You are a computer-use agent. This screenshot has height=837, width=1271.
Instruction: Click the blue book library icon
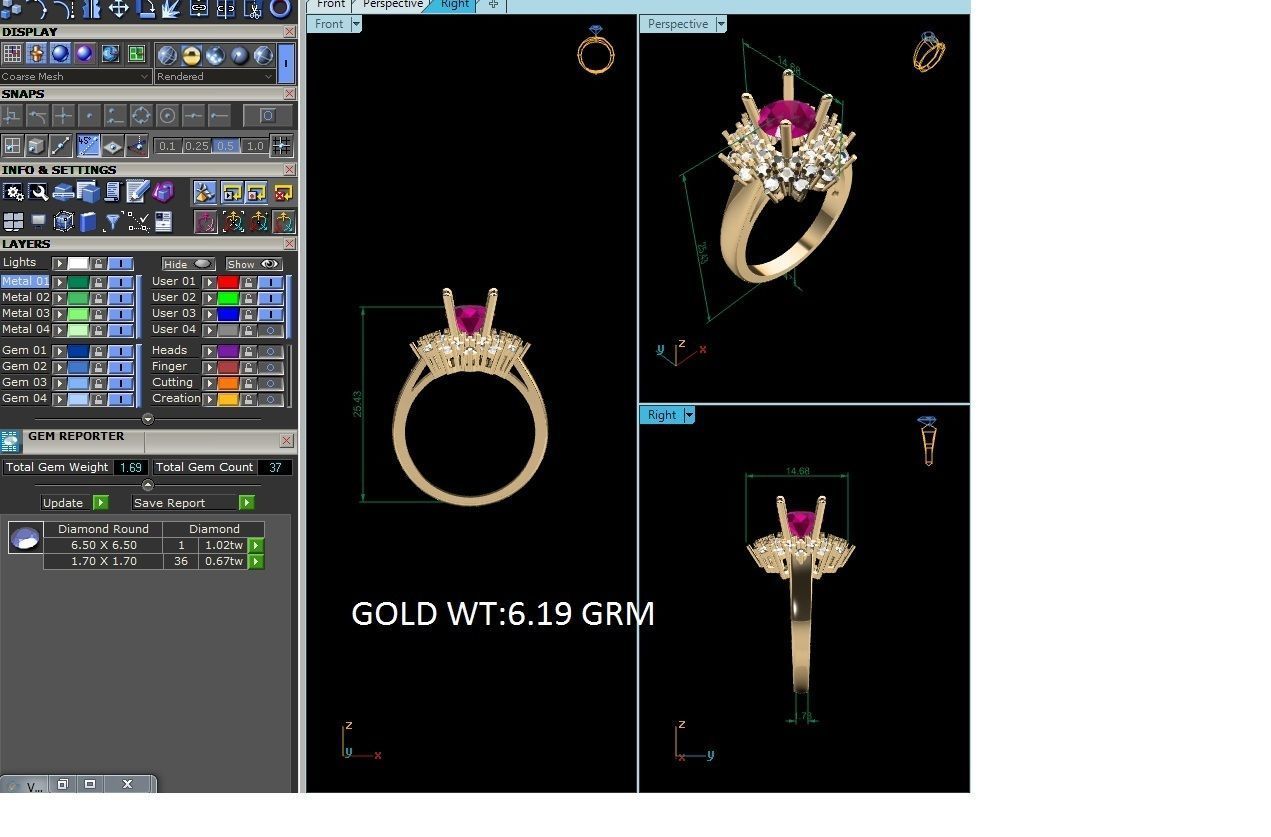[88, 221]
